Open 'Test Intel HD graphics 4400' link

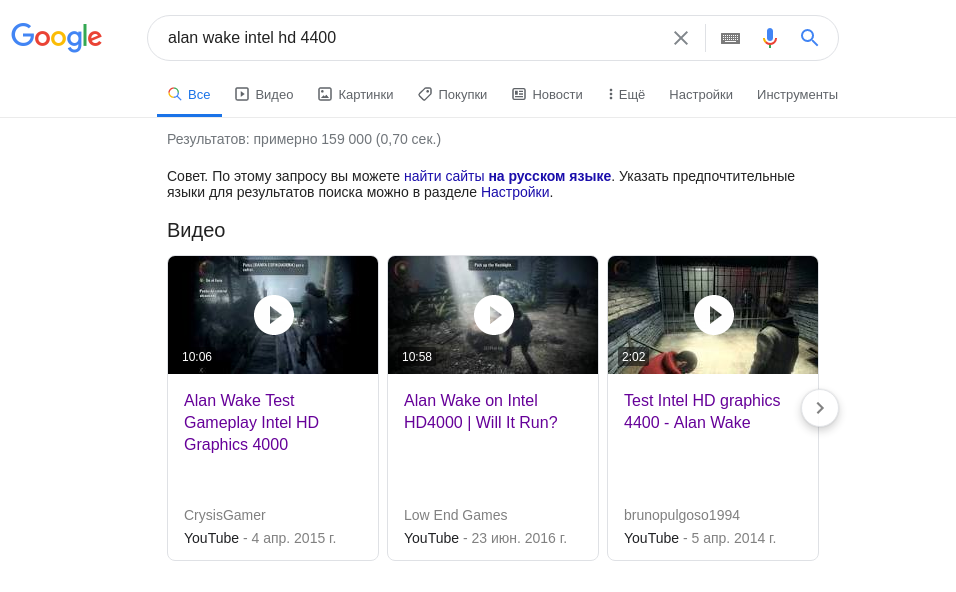pos(702,412)
